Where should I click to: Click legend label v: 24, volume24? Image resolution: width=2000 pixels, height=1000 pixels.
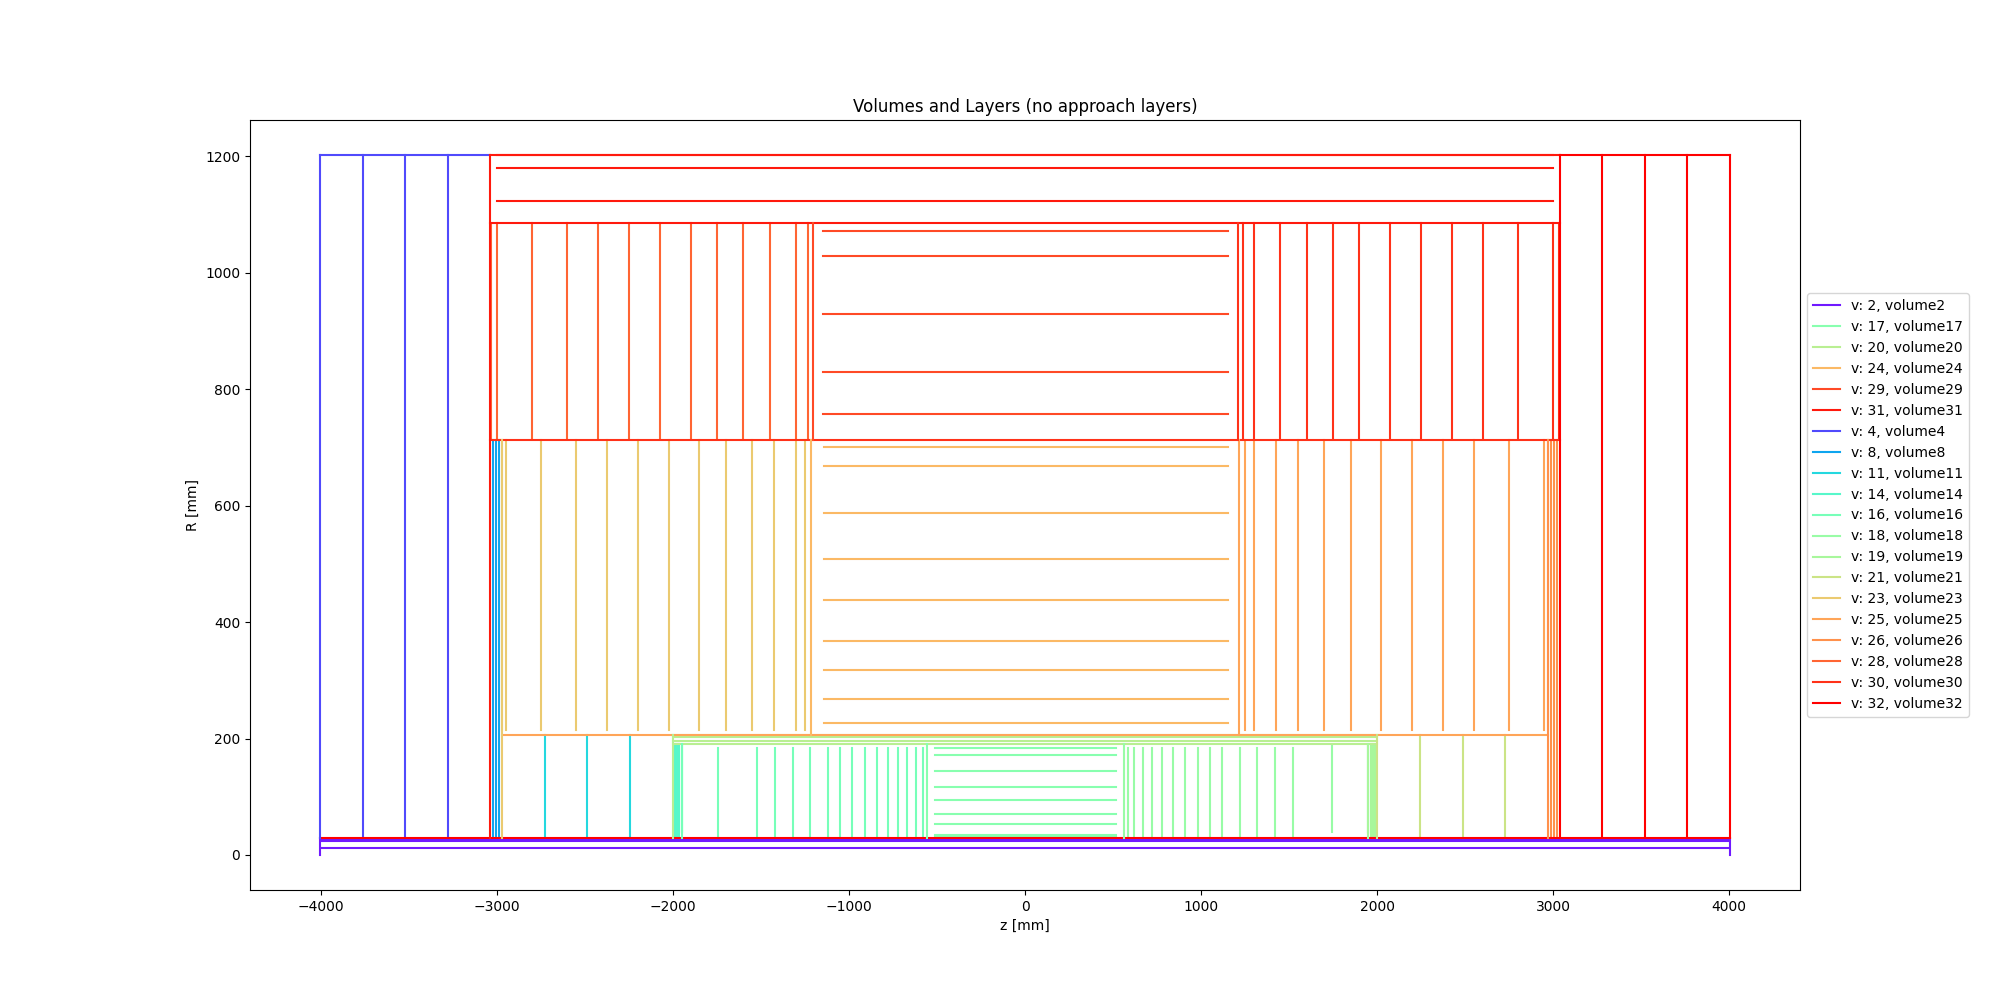click(x=1906, y=369)
